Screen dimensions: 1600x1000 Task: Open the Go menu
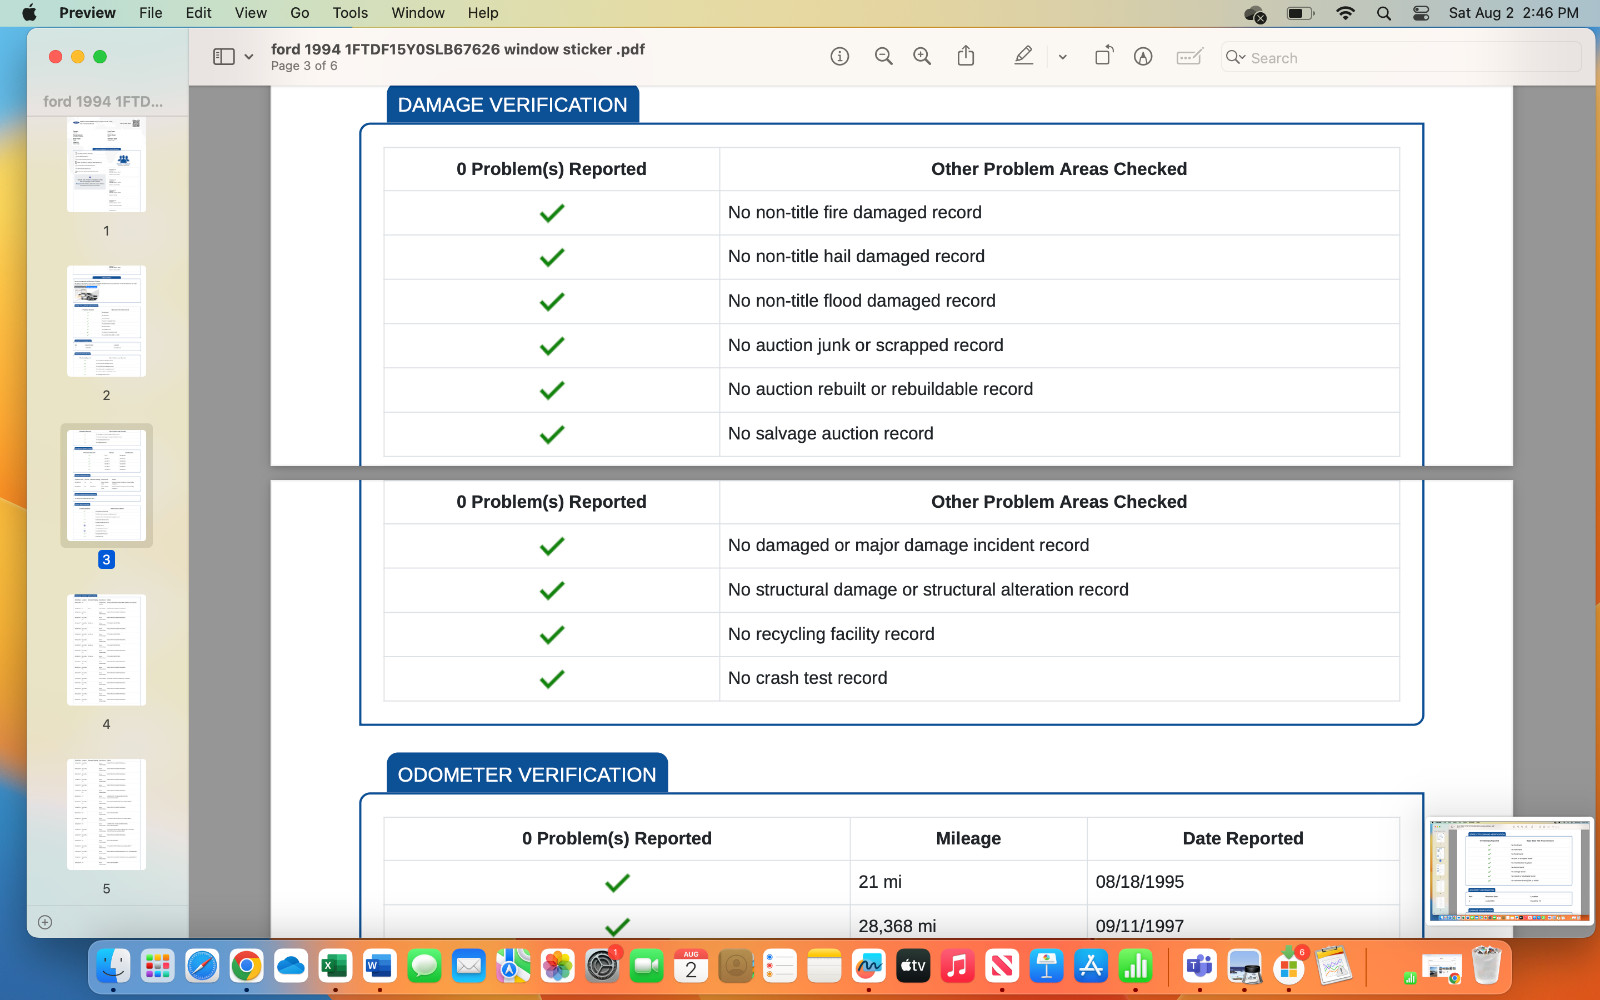pyautogui.click(x=299, y=13)
